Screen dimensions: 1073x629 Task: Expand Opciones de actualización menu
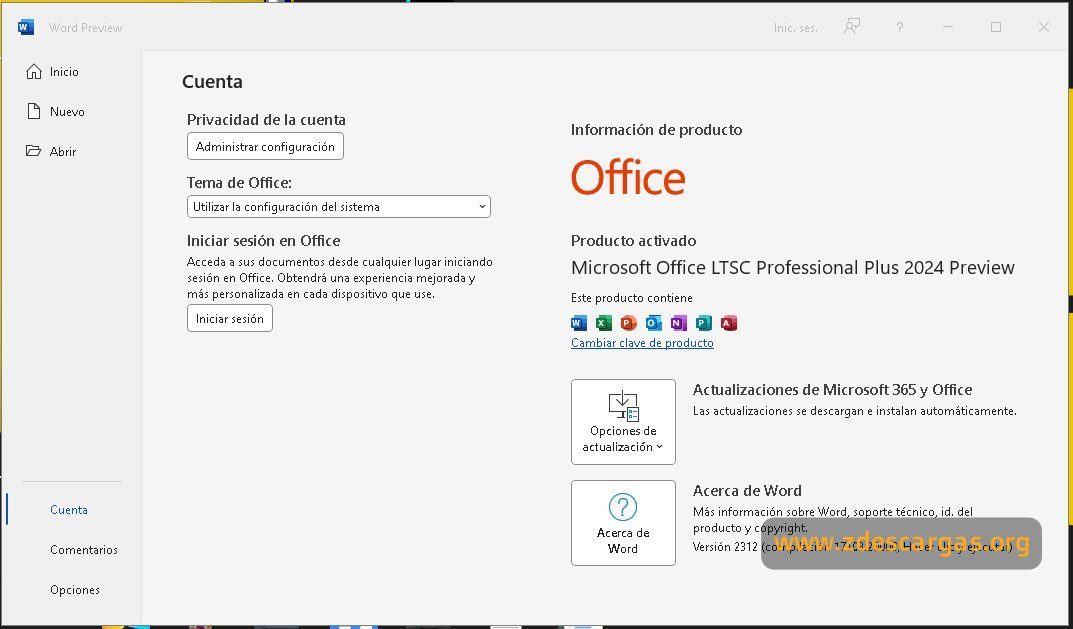623,422
